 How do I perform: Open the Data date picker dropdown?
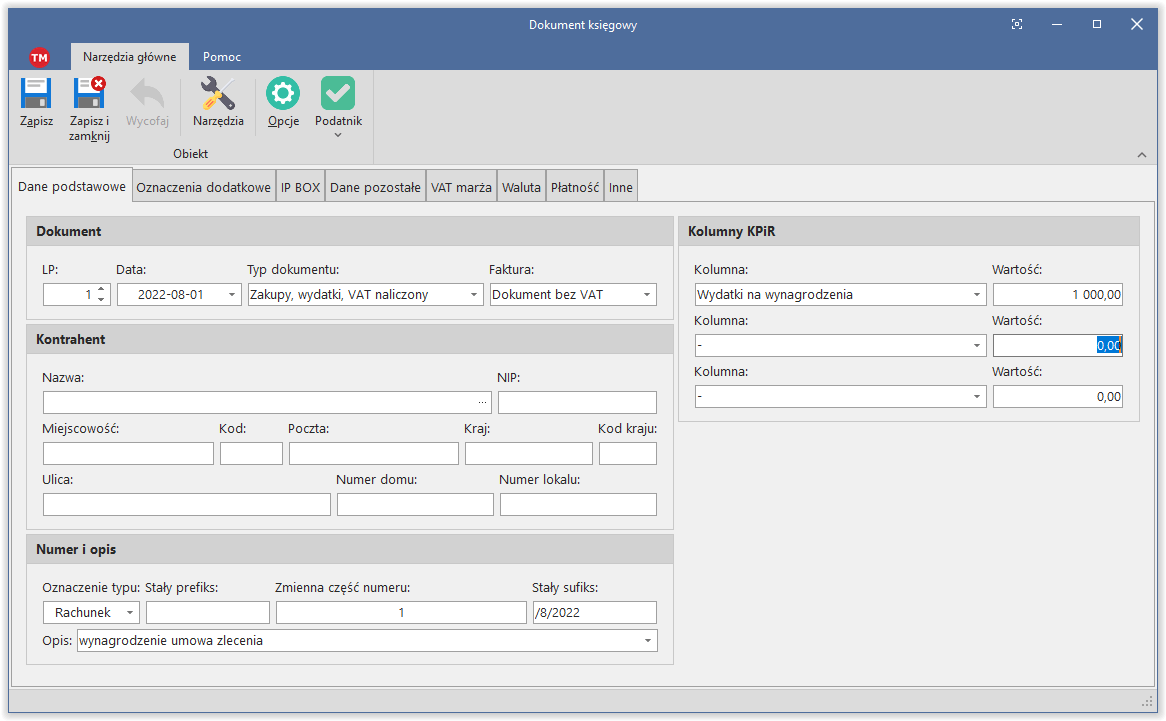point(232,295)
